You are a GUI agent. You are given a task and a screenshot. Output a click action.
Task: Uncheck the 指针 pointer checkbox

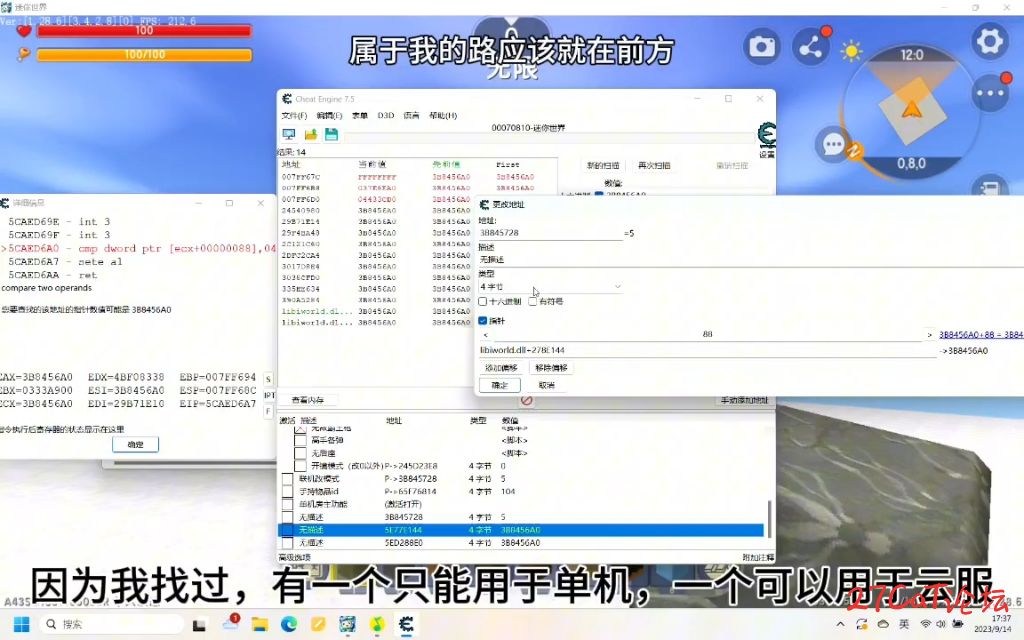coord(483,321)
